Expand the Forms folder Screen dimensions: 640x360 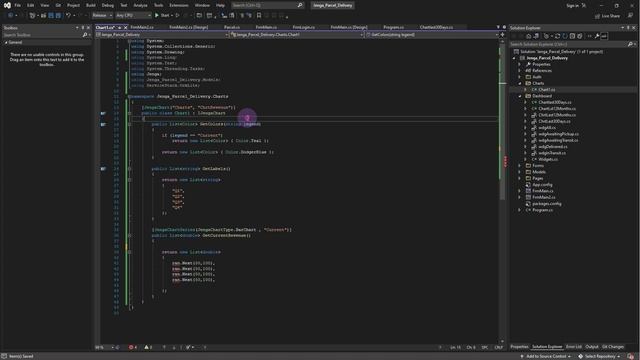pos(520,166)
